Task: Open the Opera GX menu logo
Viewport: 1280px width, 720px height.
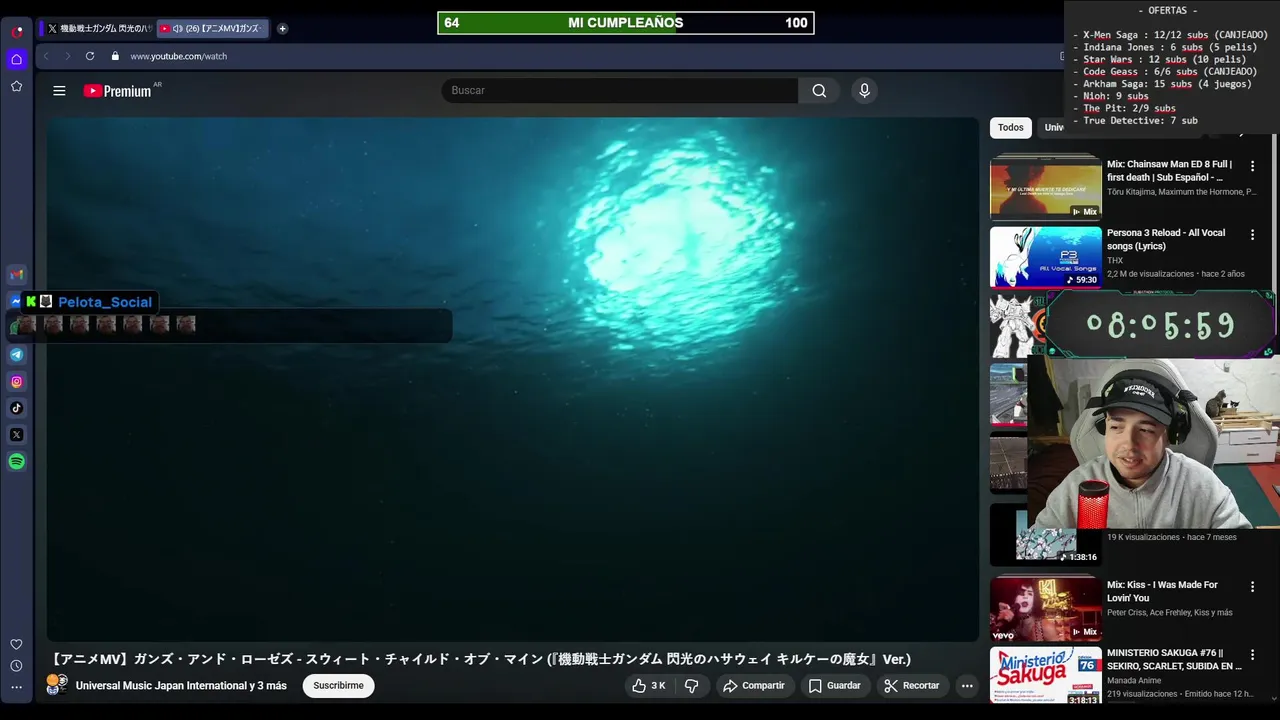Action: 17,31
